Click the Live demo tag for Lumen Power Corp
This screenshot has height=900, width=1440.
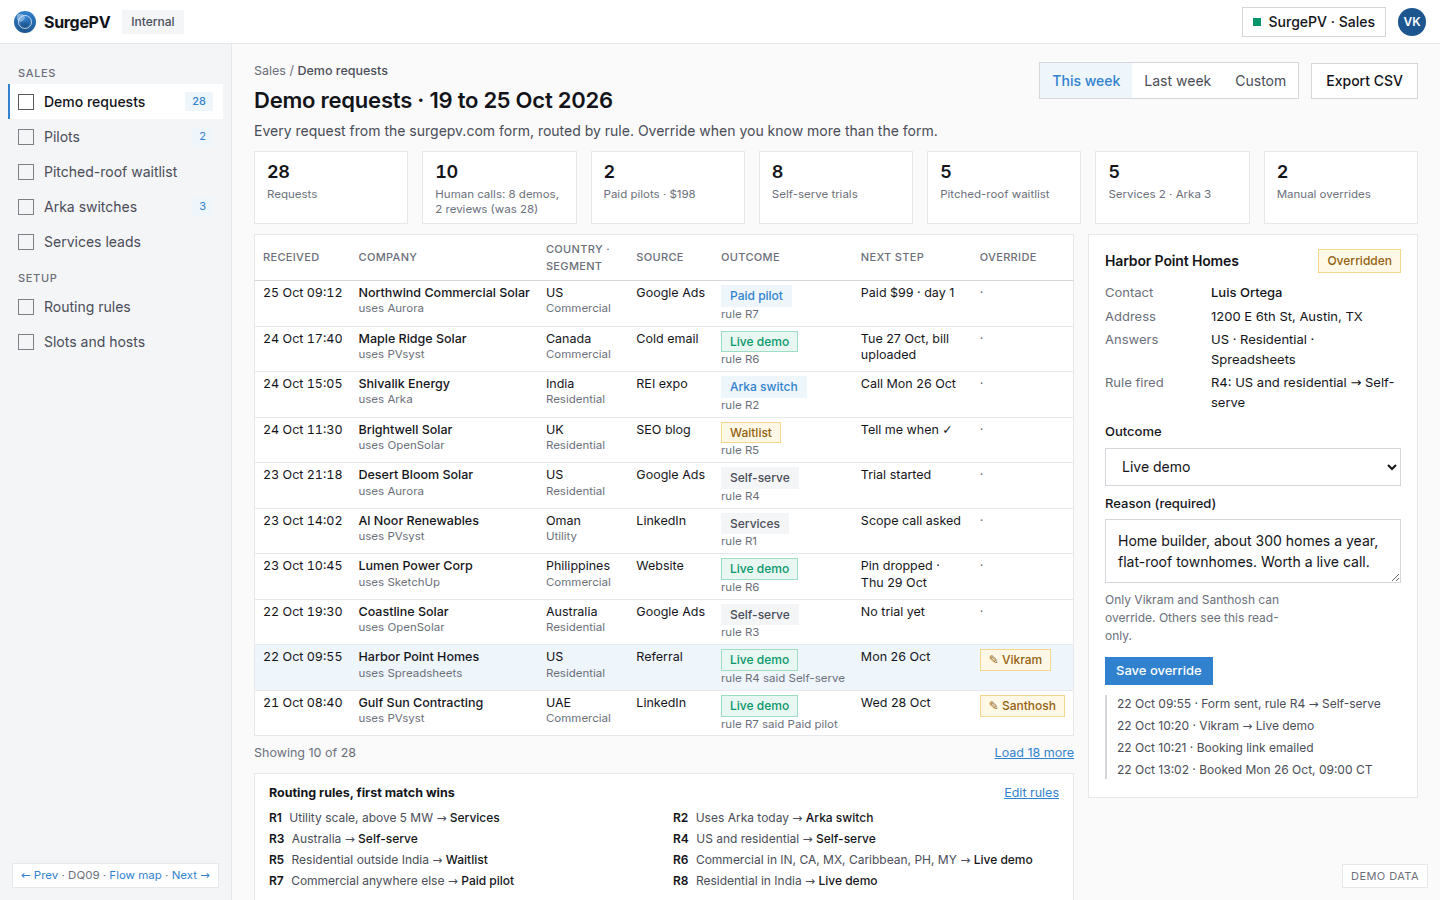pos(759,569)
